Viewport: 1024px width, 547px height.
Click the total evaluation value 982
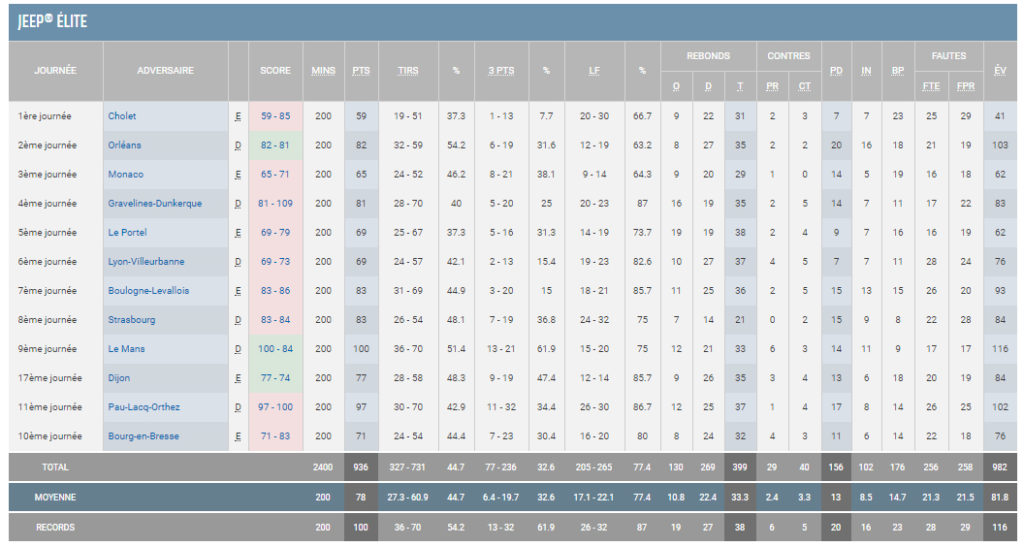[1000, 467]
